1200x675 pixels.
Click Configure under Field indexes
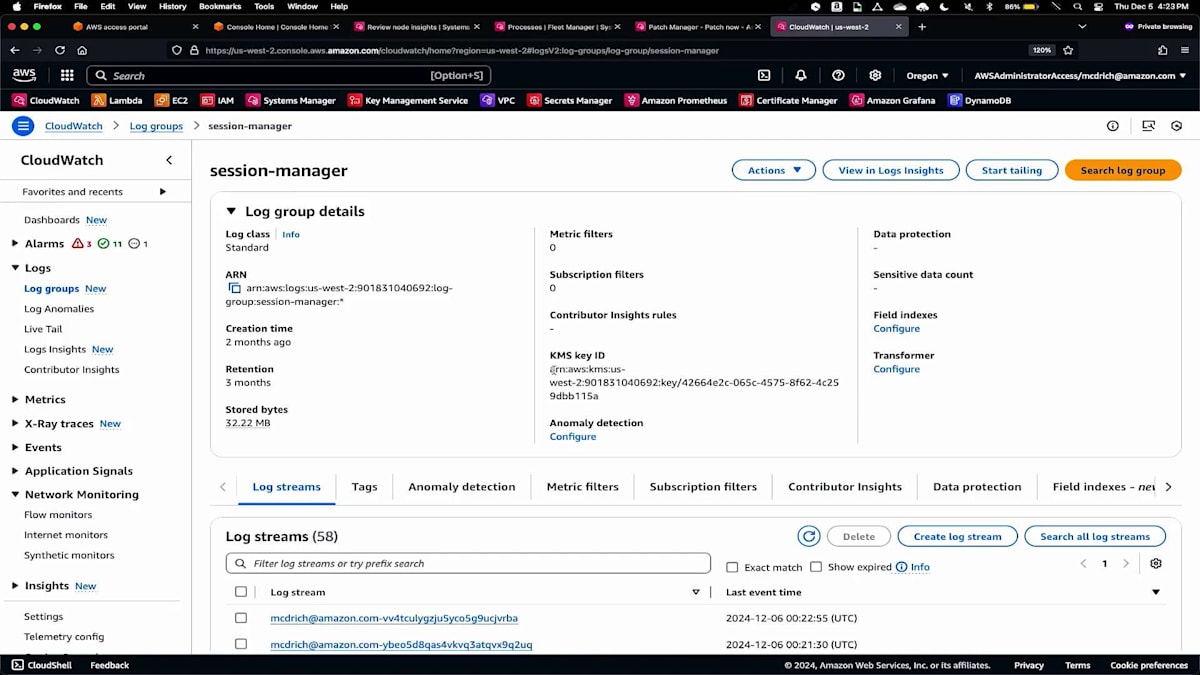click(896, 328)
